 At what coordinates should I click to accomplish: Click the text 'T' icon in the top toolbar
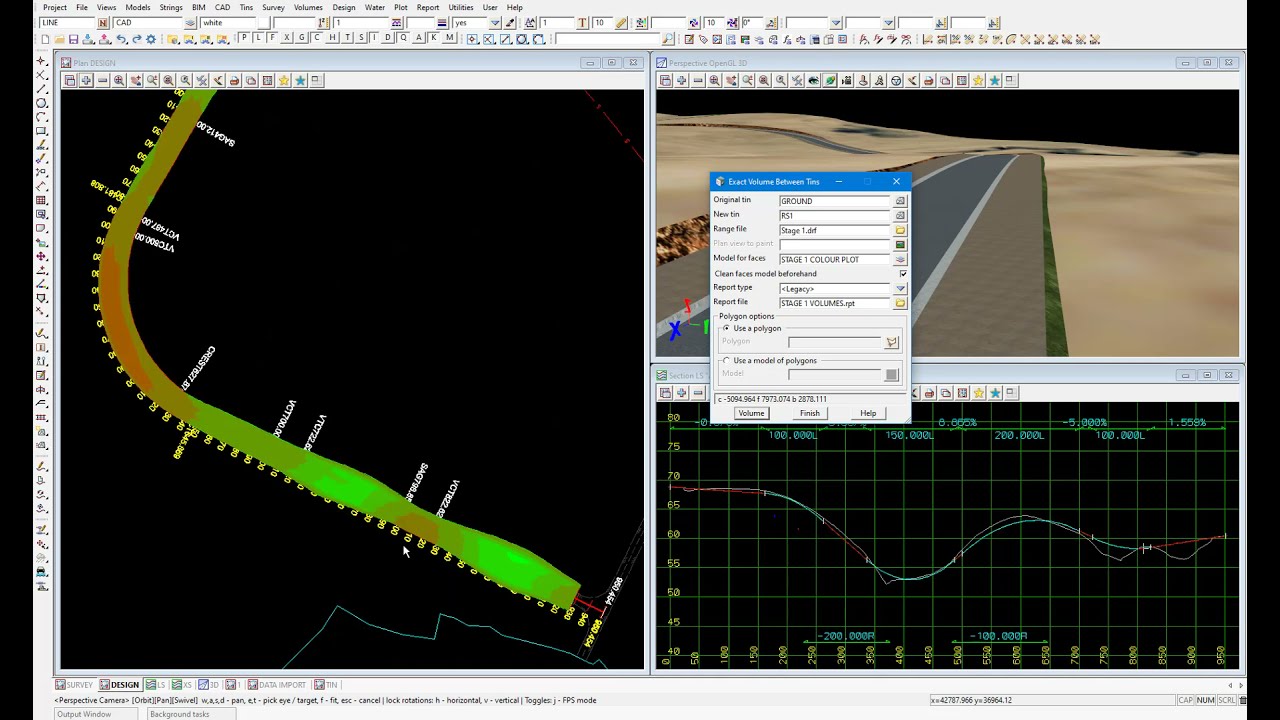582,22
